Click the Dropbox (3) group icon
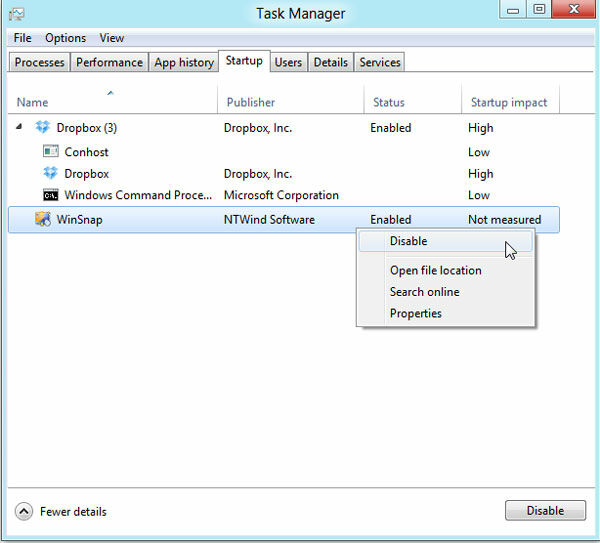Image resolution: width=600 pixels, height=543 pixels. (x=42, y=127)
